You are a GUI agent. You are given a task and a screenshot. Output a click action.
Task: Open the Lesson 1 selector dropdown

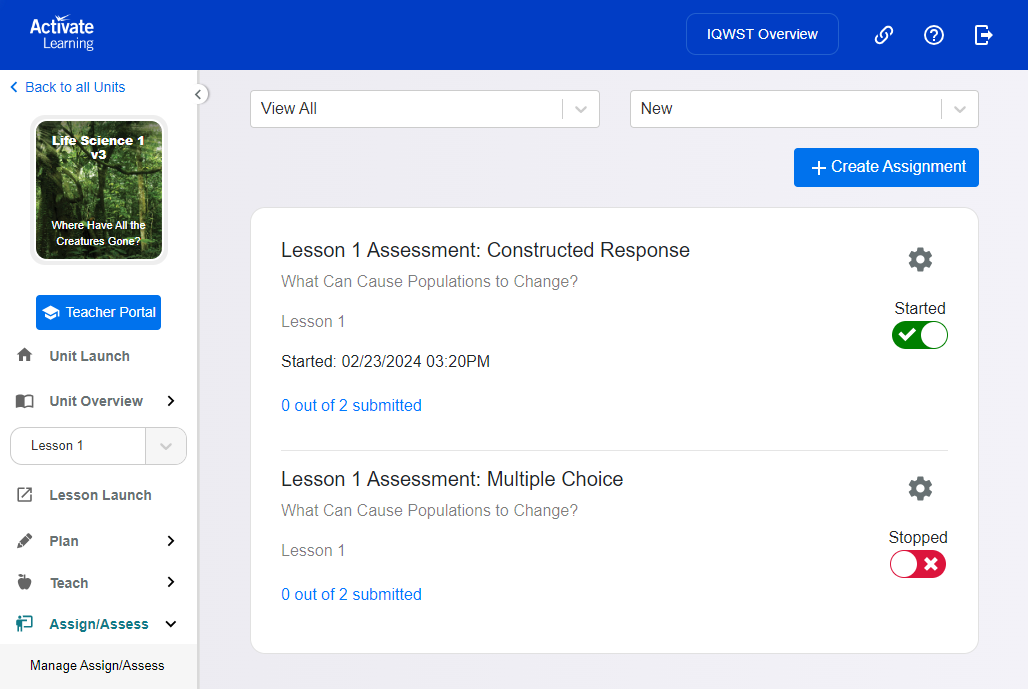tap(165, 445)
